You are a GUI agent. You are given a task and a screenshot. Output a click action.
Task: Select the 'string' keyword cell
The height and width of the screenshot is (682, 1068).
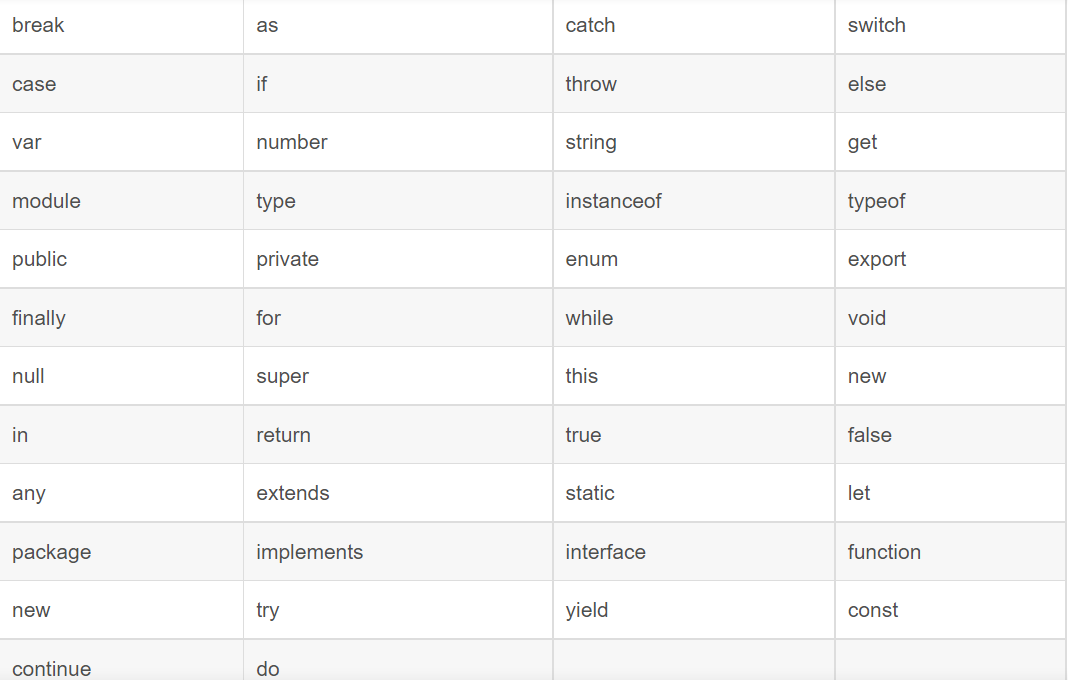point(591,143)
